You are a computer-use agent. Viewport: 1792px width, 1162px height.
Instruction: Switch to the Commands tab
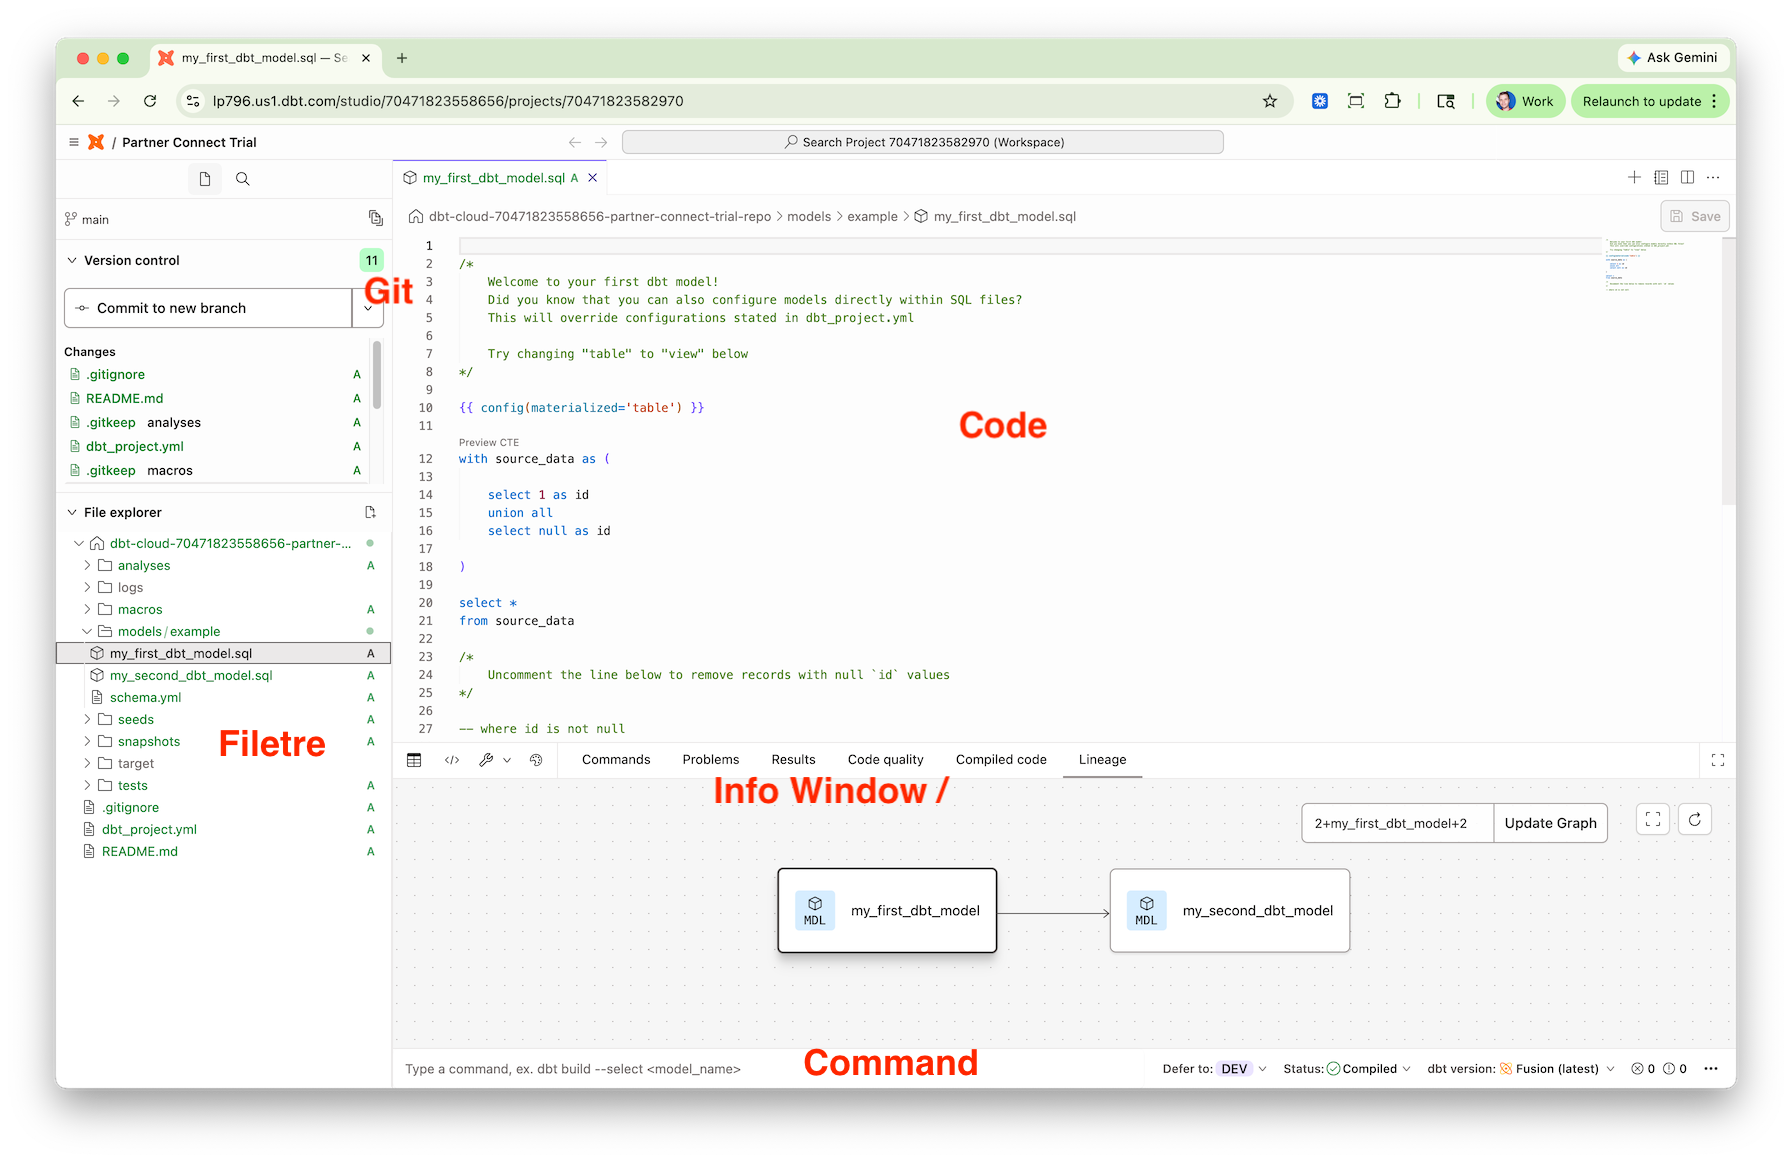coord(616,760)
